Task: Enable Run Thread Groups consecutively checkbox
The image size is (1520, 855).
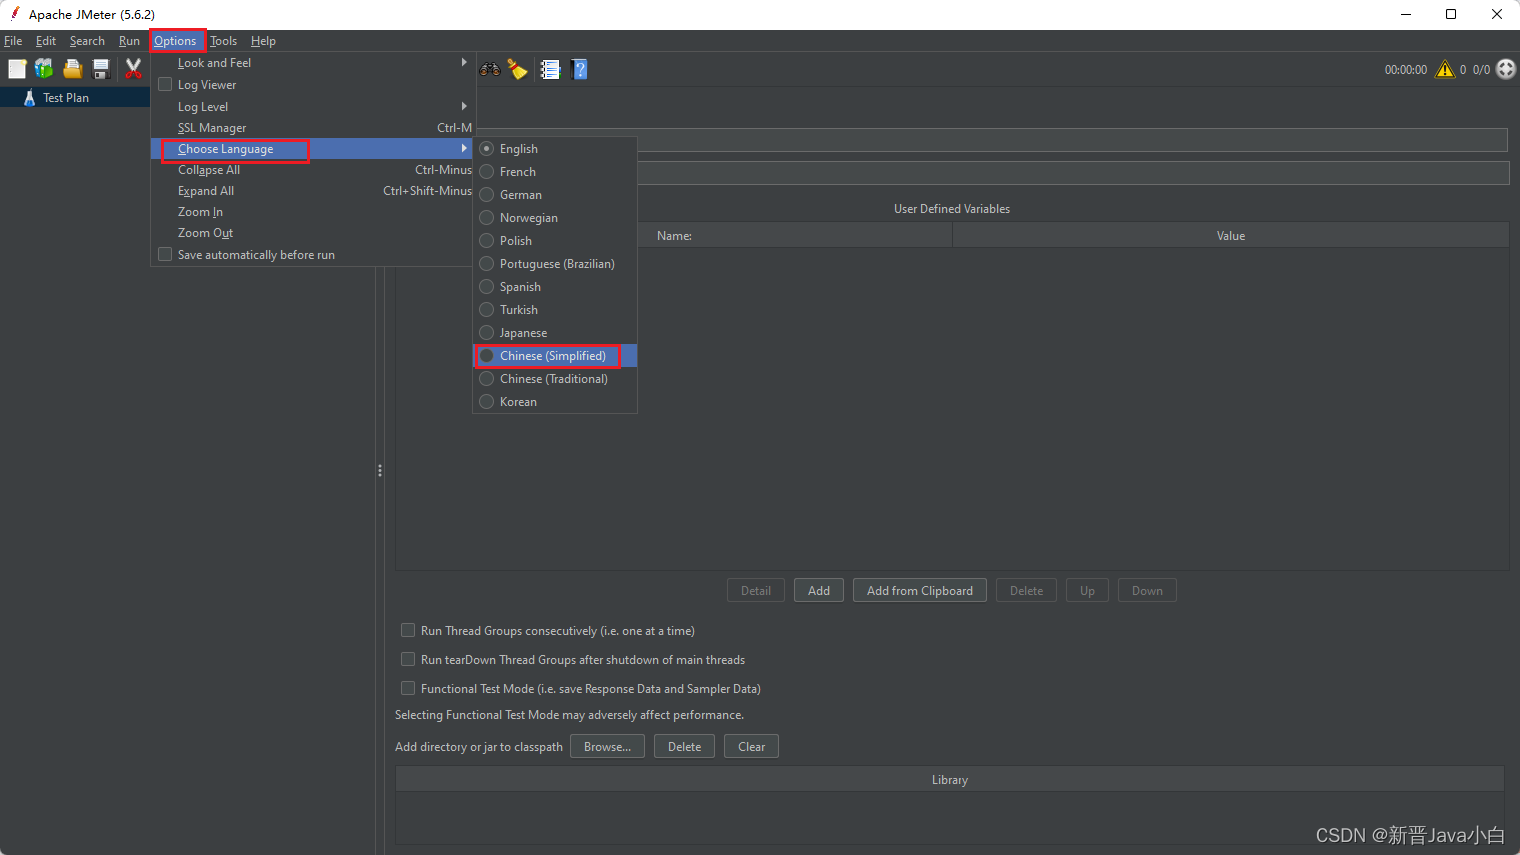Action: (x=408, y=630)
